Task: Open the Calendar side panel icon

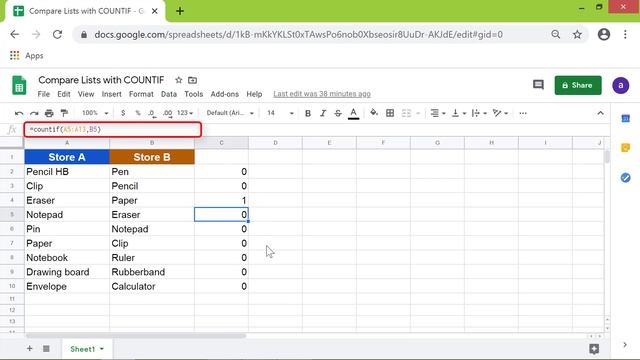Action: [x=625, y=118]
